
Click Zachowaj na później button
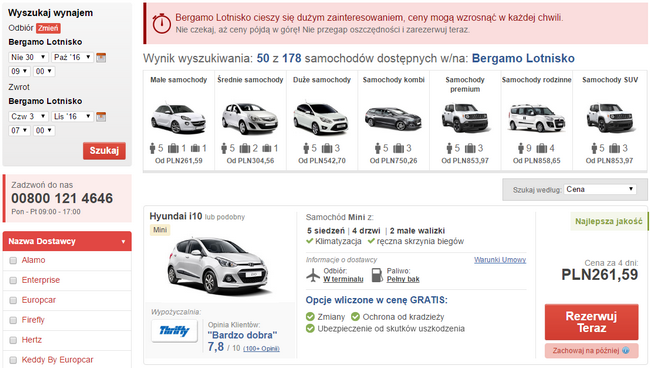[x=592, y=351]
